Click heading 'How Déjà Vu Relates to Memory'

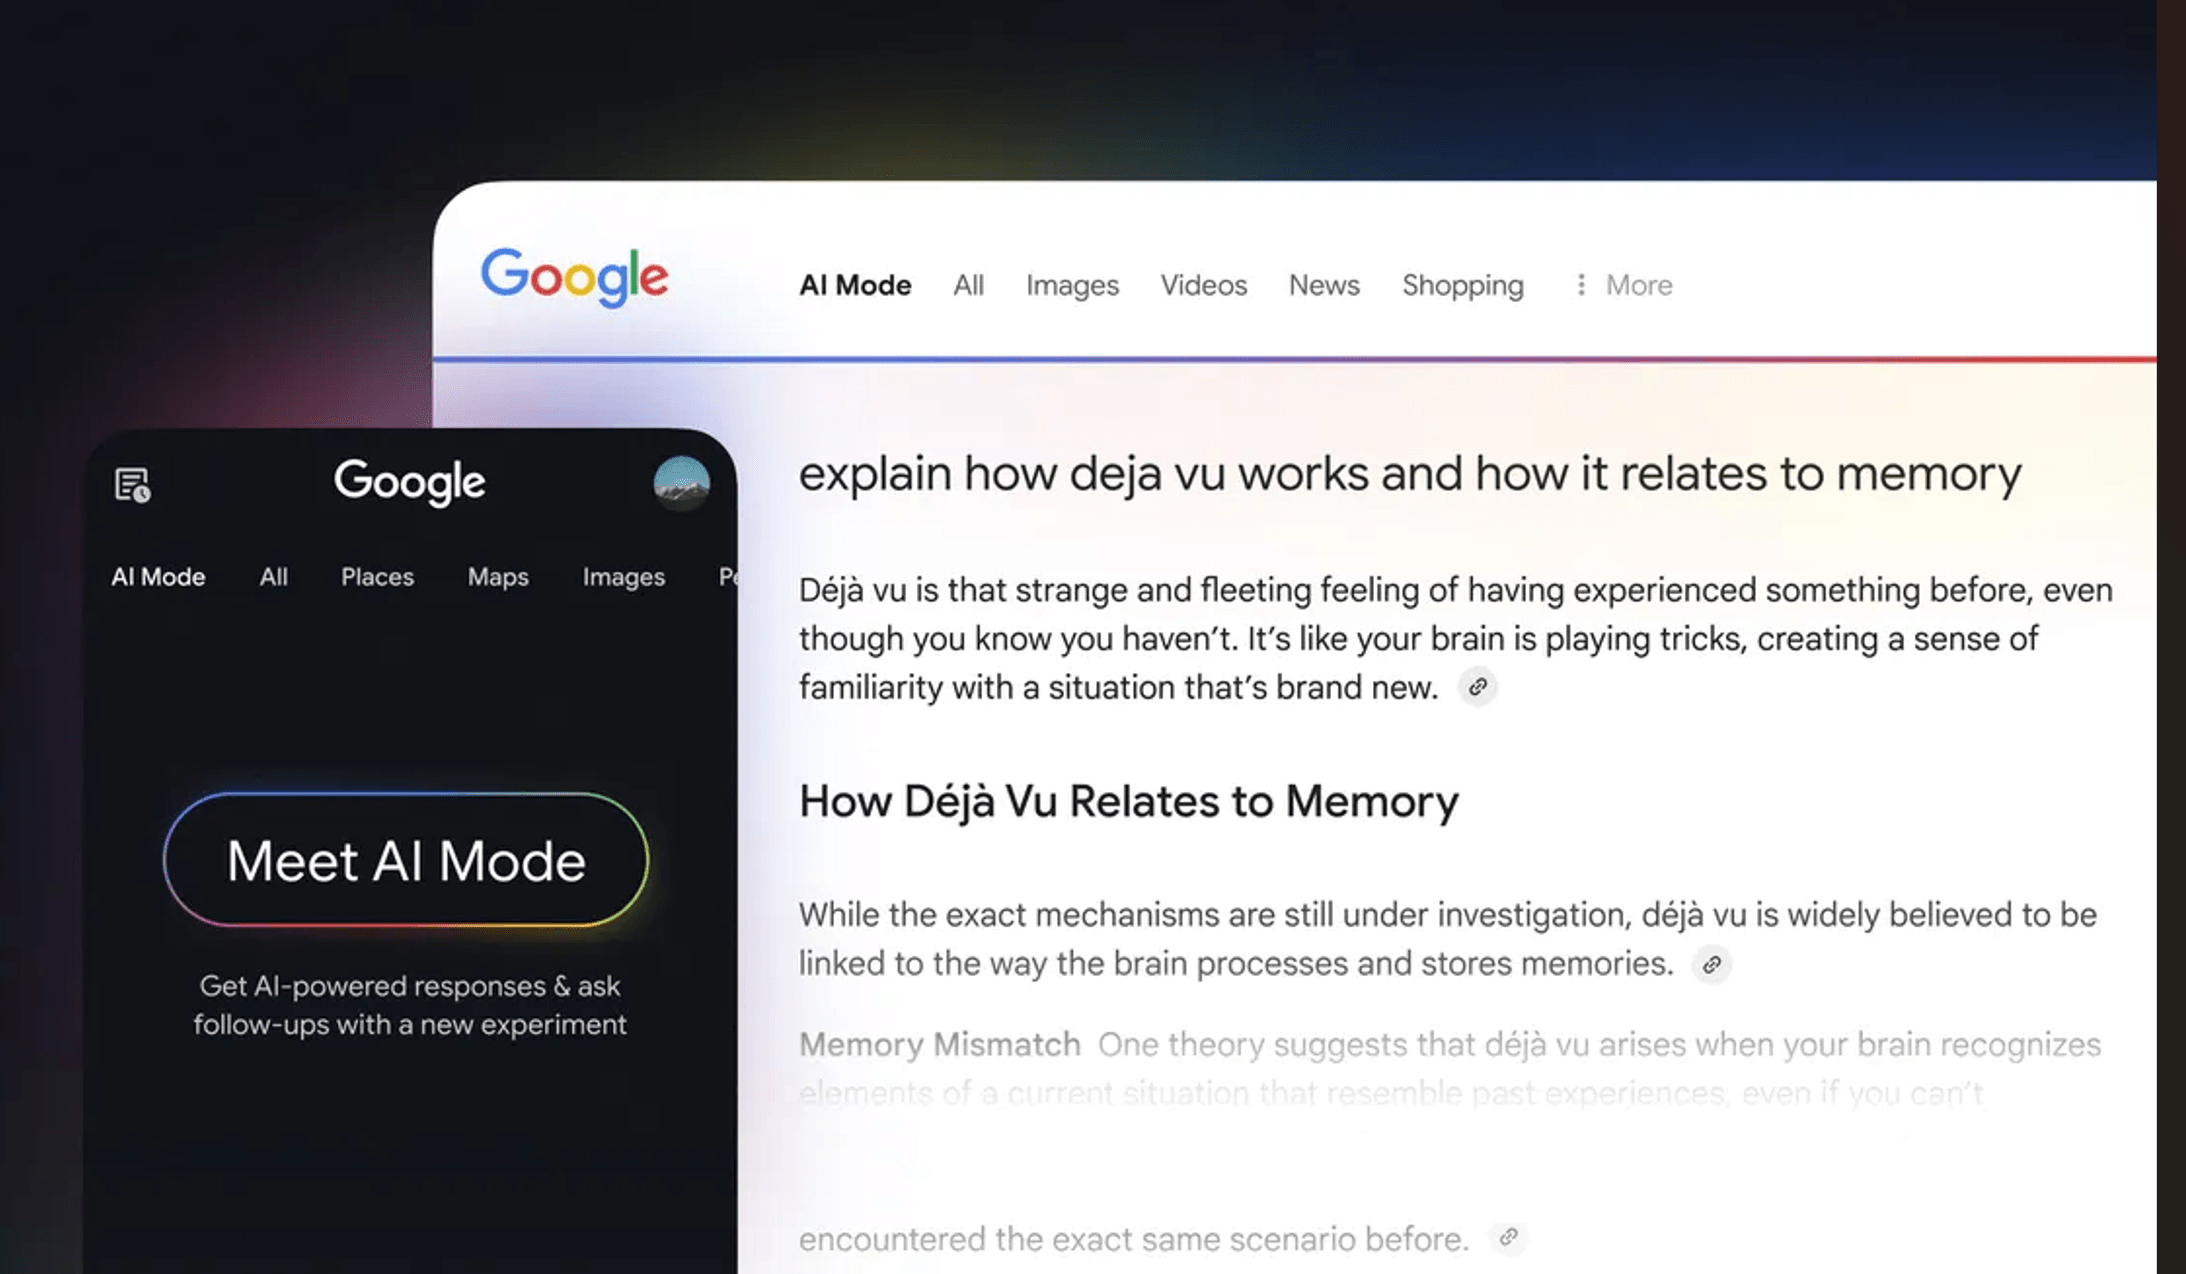[1128, 802]
